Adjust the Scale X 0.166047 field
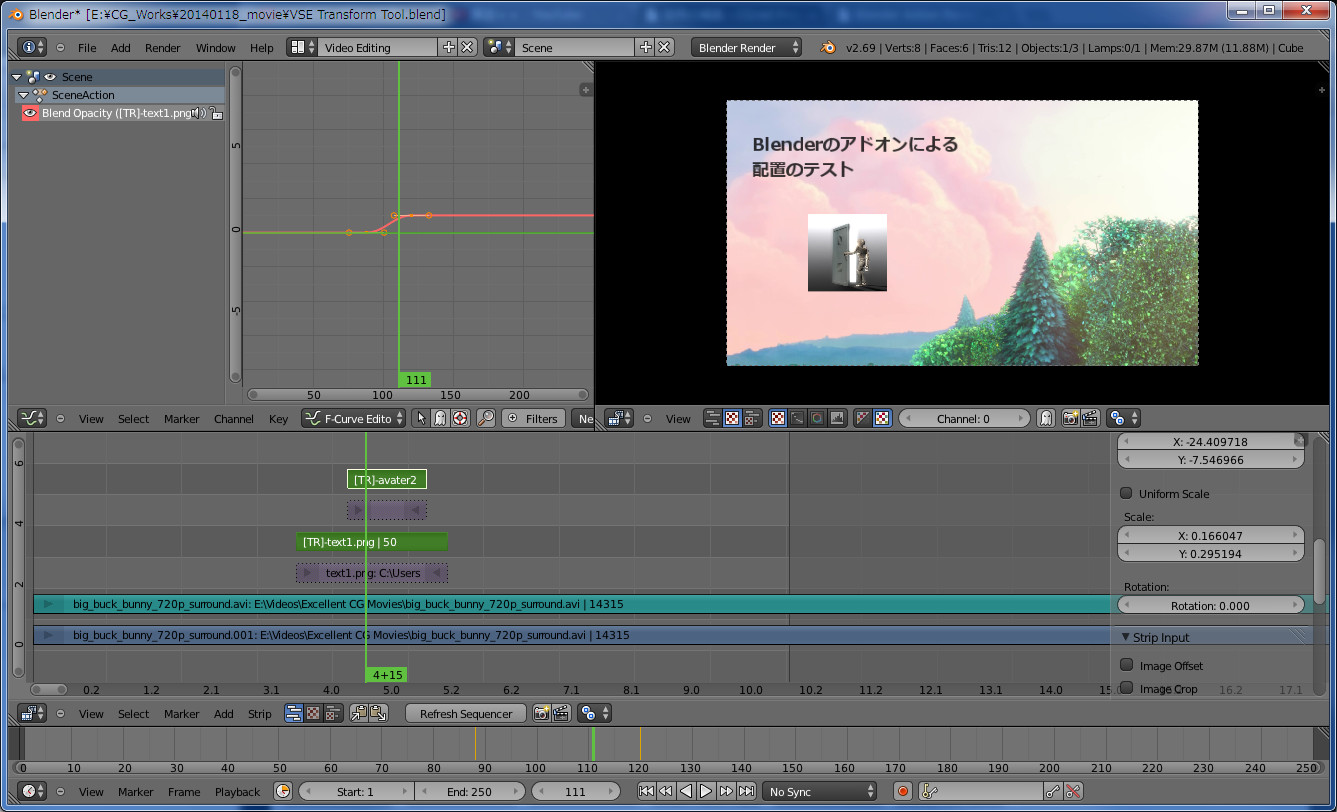The image size is (1337, 812). 1211,535
